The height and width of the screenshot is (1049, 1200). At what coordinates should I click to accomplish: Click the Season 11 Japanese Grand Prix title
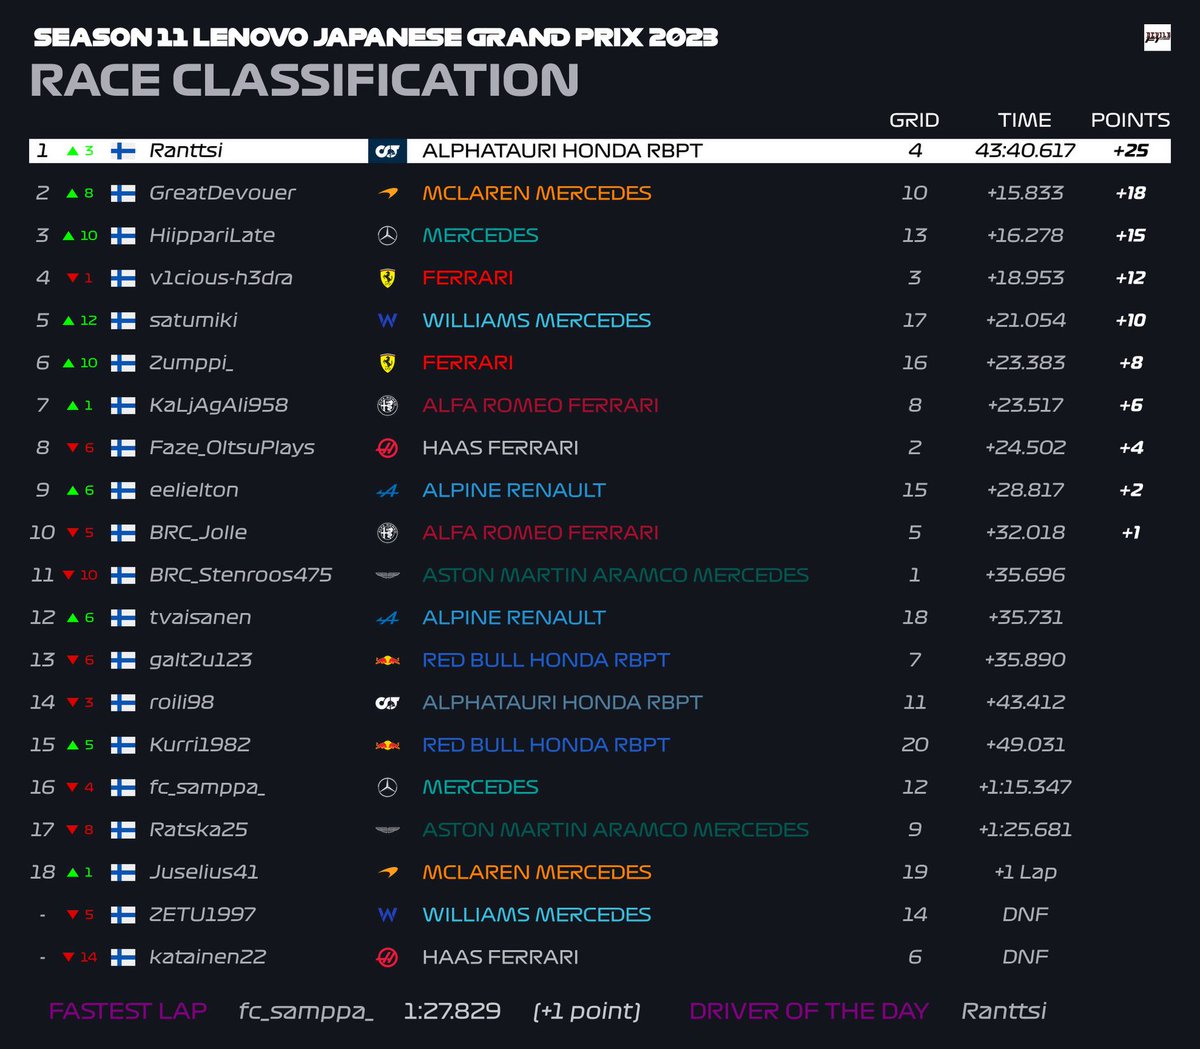[x=376, y=38]
